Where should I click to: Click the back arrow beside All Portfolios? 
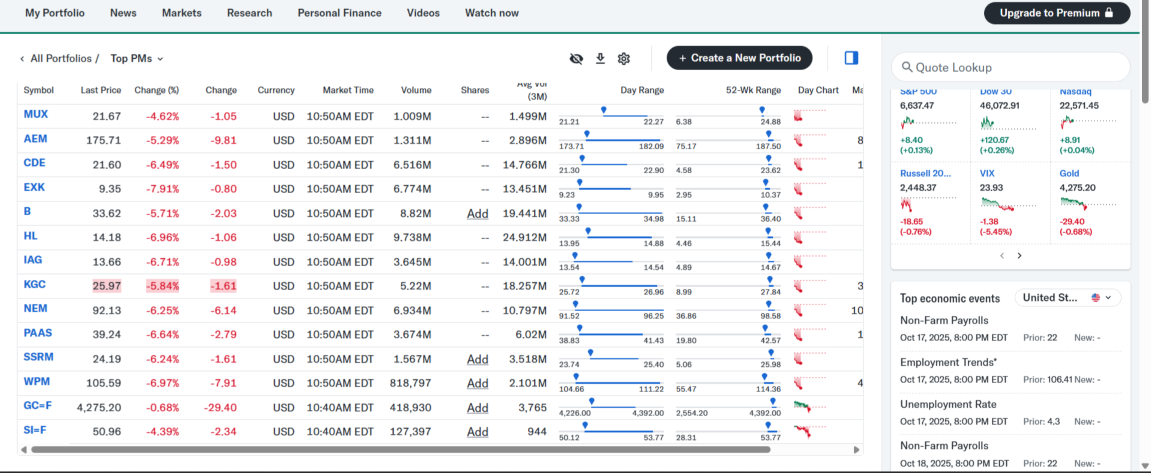click(22, 59)
